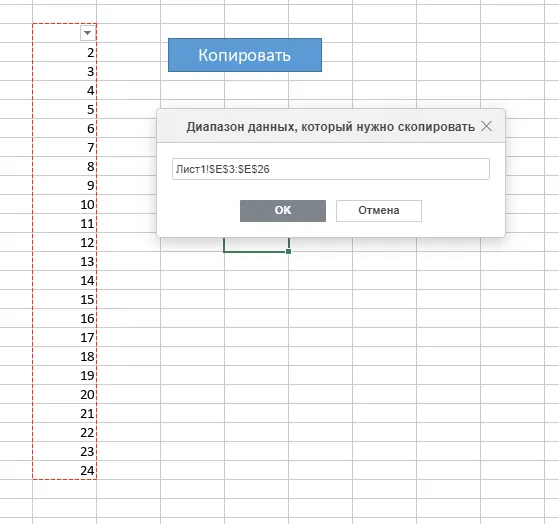Select the cell containing number 19

(x=65, y=375)
